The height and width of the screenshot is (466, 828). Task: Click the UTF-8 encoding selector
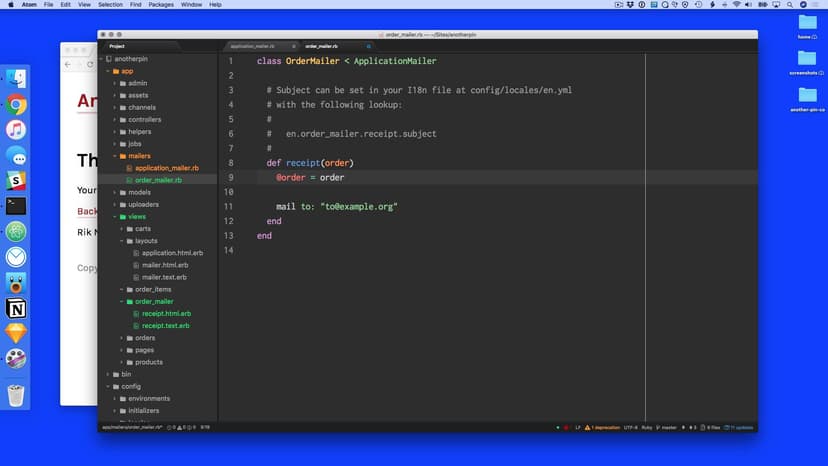tap(630, 427)
